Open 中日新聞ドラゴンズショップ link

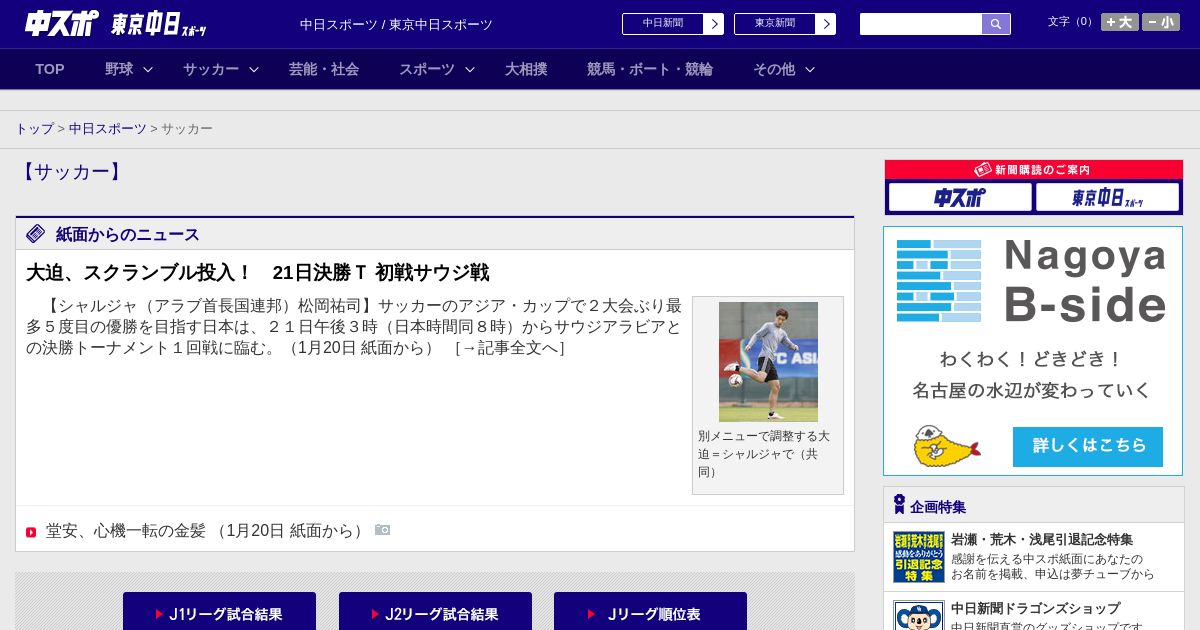(x=1035, y=608)
